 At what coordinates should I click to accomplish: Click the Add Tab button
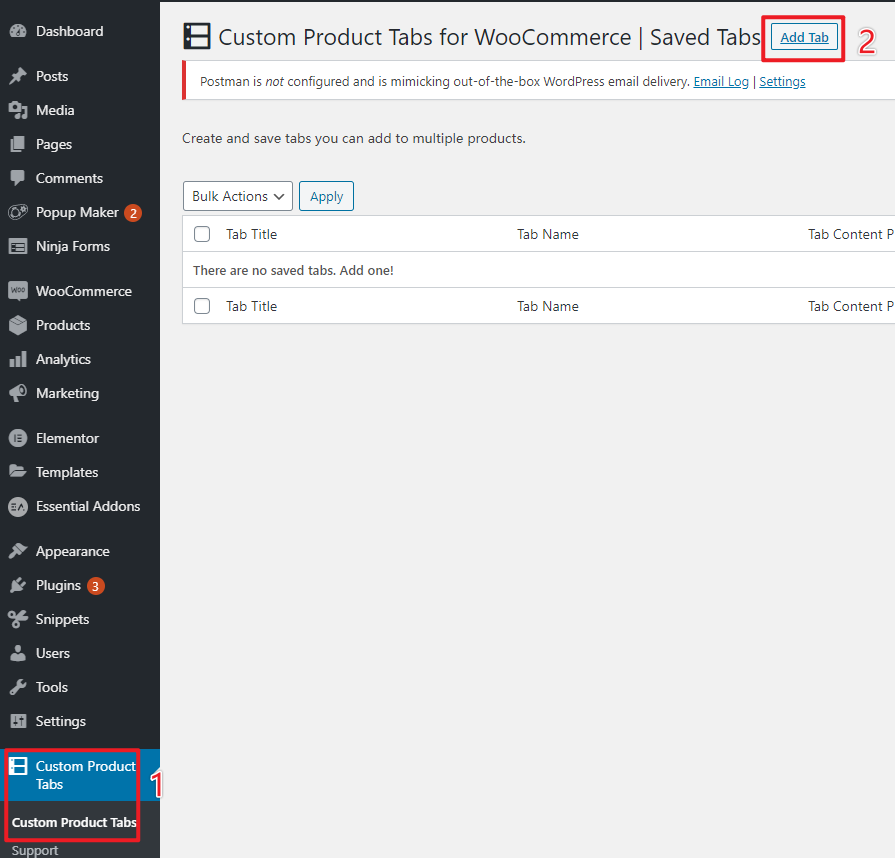(x=804, y=37)
